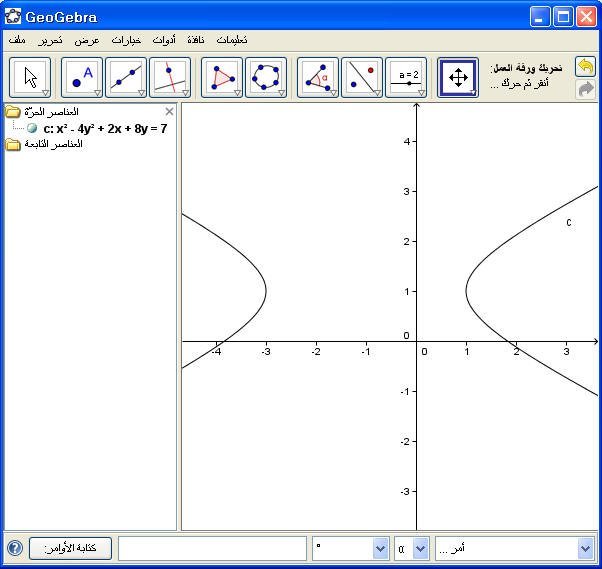Expand the perpendicular tool dropdown triangle
This screenshot has height=569, width=602.
coord(185,93)
